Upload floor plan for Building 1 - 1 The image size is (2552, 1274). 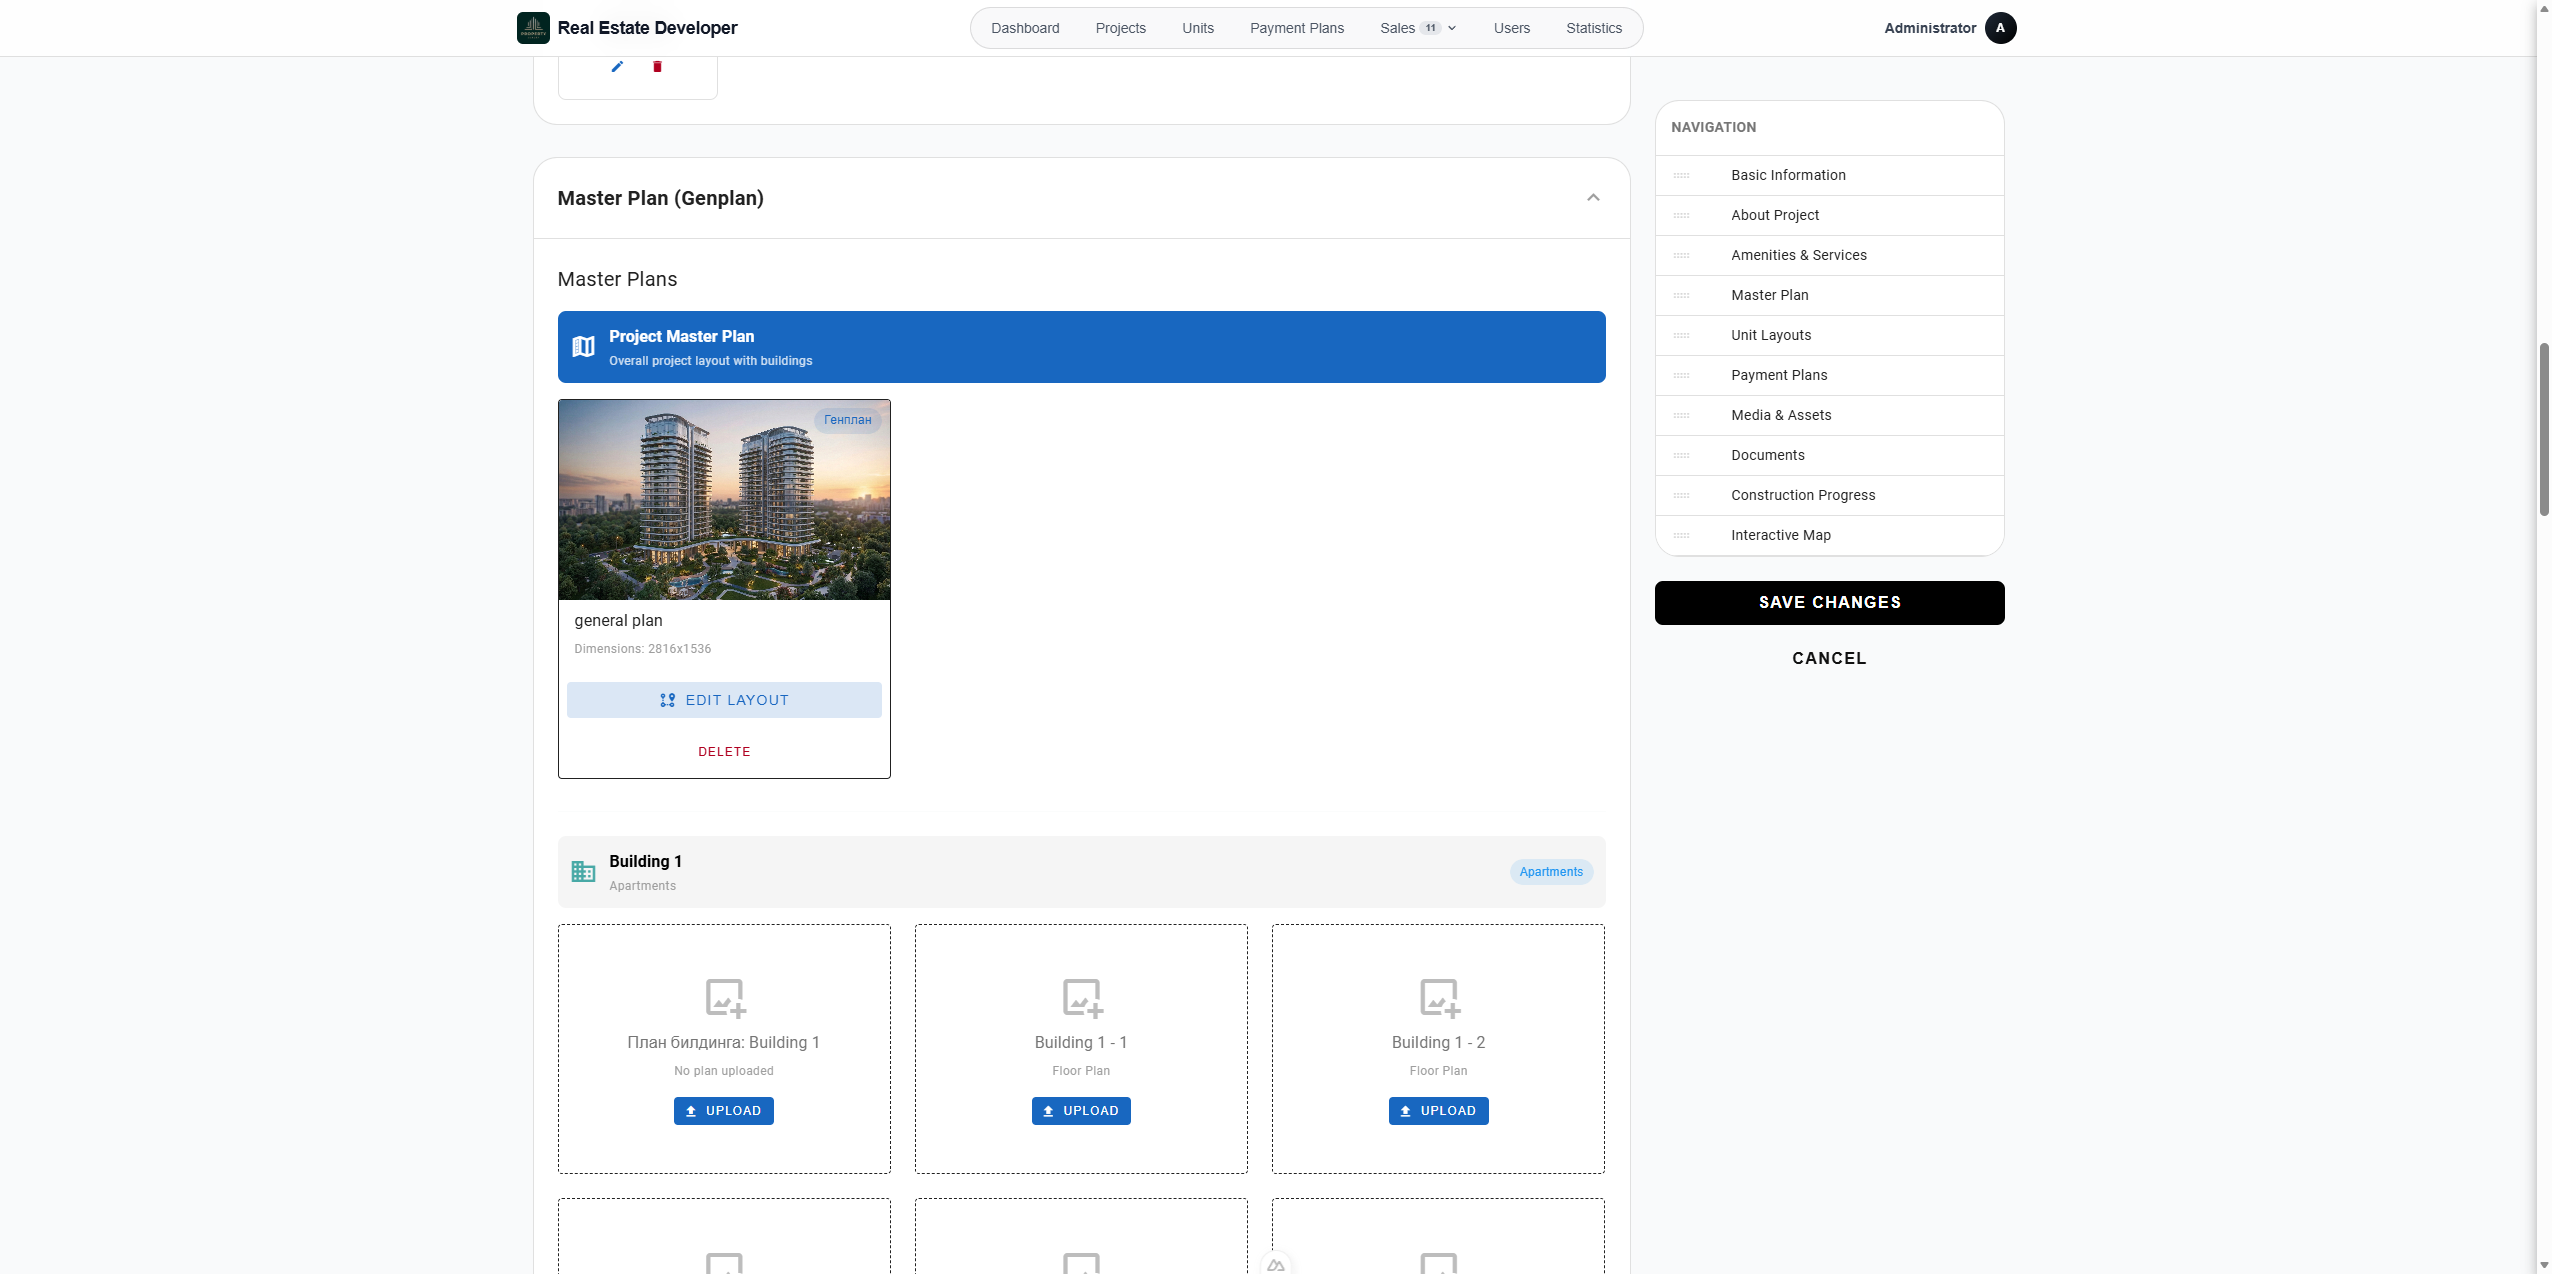click(1081, 1111)
